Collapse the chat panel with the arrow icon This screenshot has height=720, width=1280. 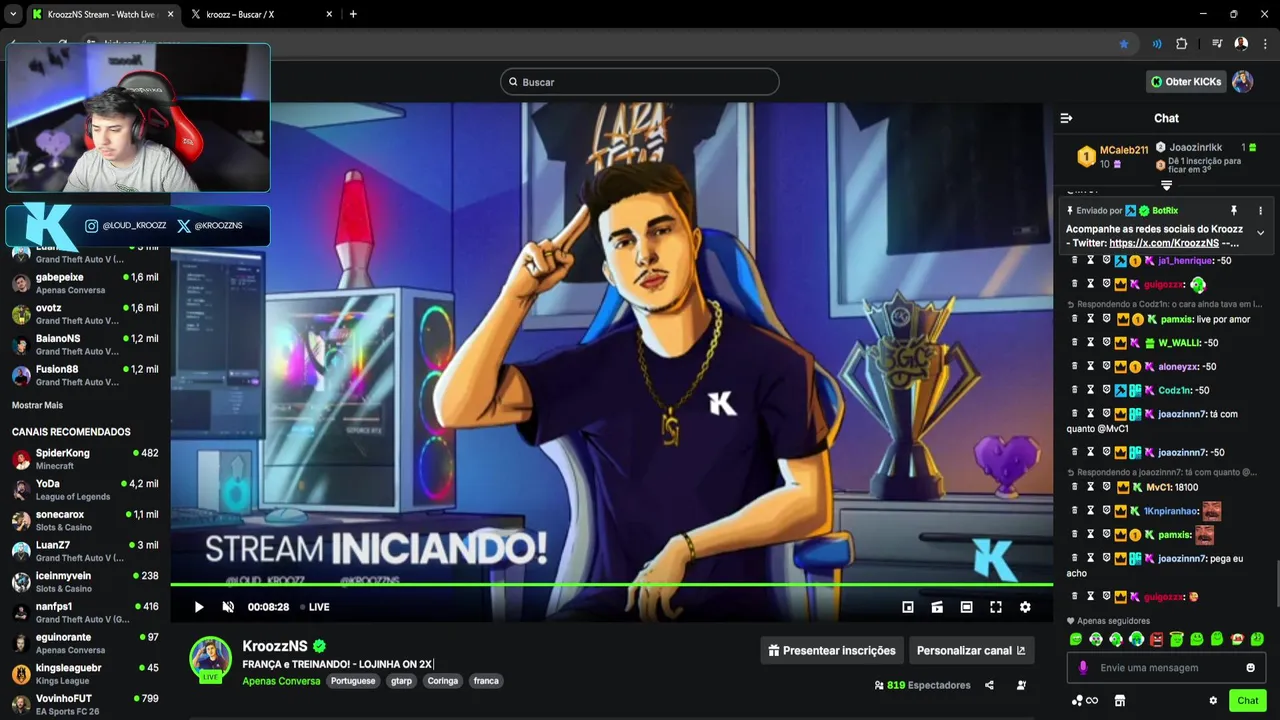1066,118
